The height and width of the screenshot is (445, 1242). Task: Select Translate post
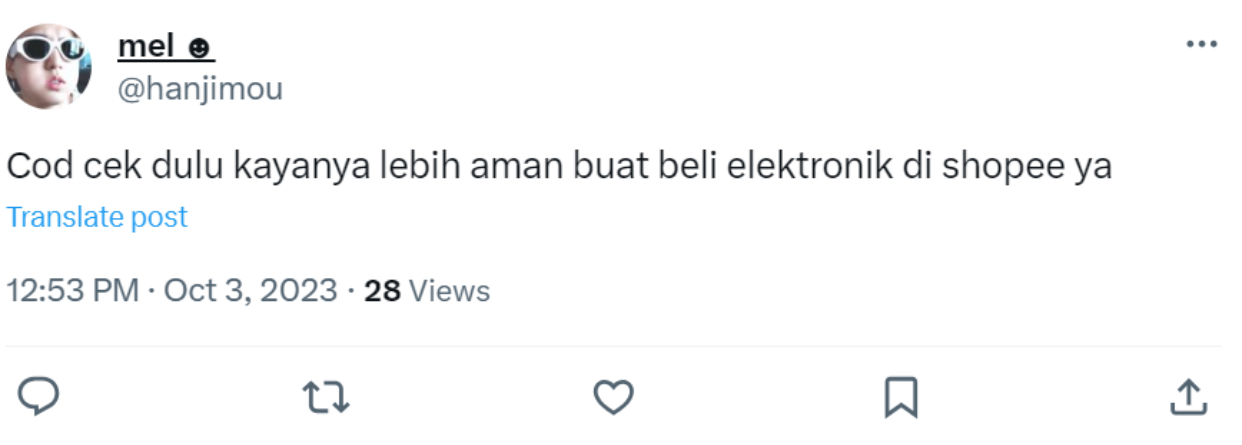click(97, 217)
